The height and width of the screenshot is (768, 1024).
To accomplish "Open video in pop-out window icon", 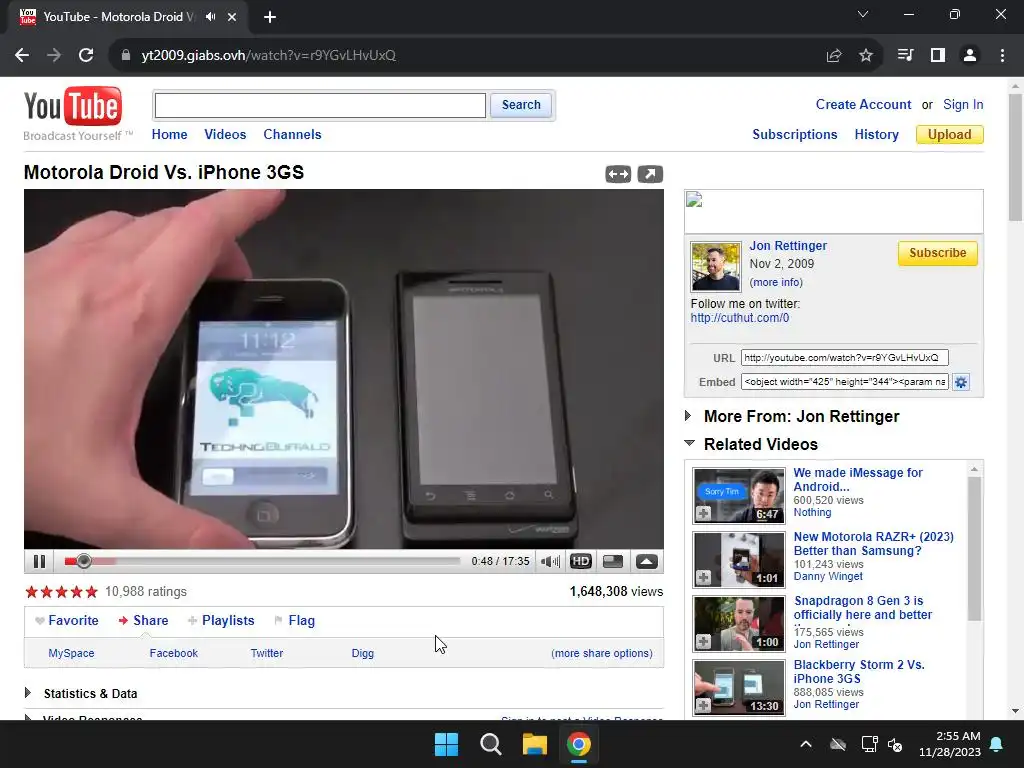I will point(650,174).
